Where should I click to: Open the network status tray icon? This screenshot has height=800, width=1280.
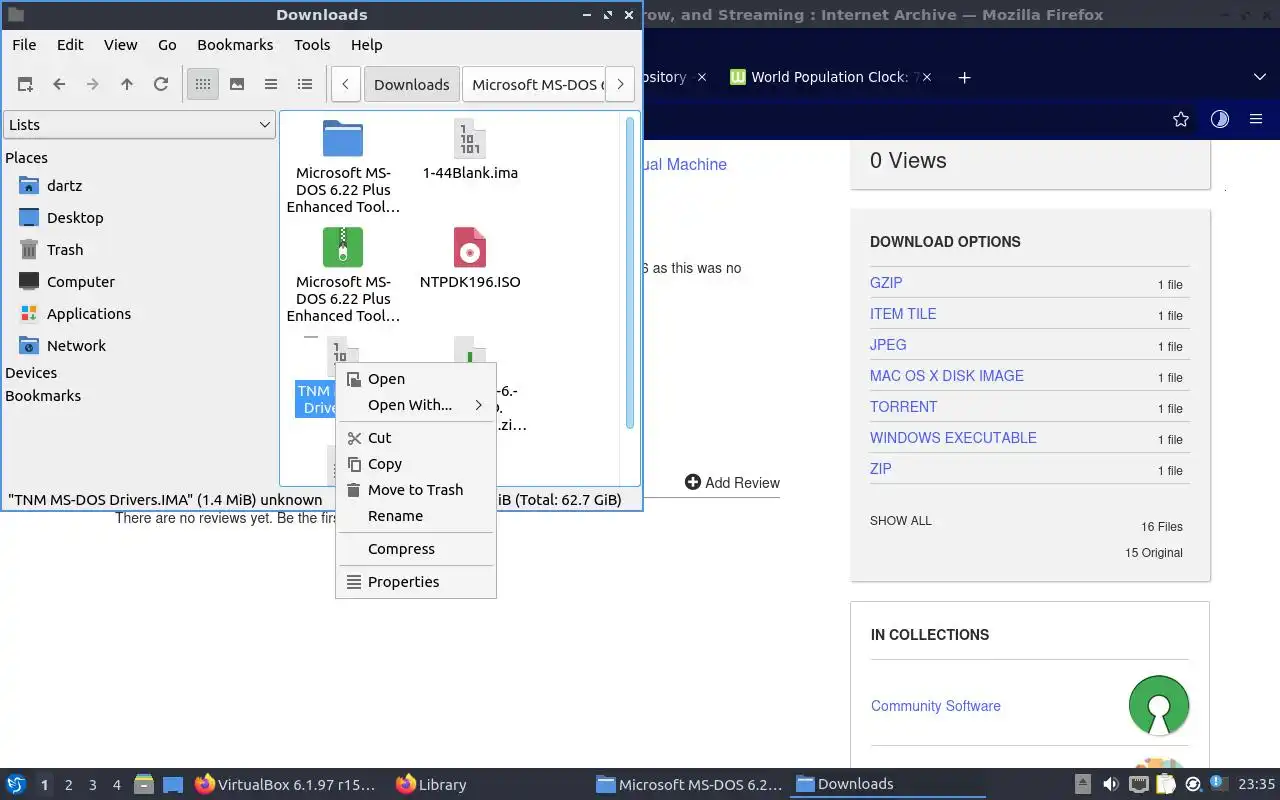click(1138, 785)
